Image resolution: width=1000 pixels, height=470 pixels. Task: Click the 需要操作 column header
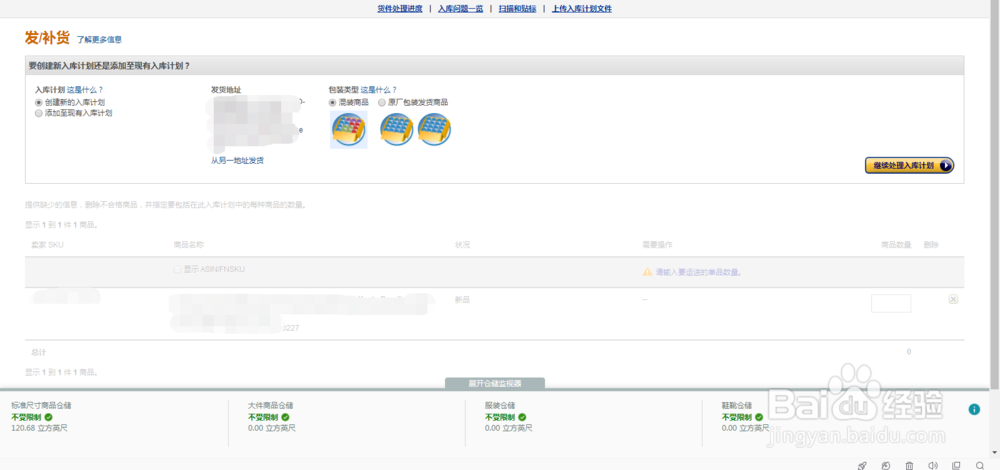pos(658,245)
